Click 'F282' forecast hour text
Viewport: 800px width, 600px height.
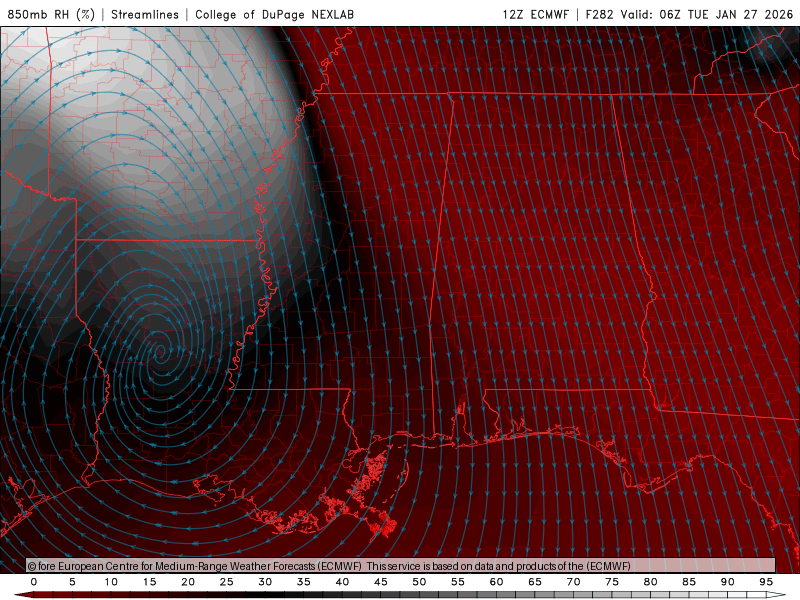tap(599, 14)
